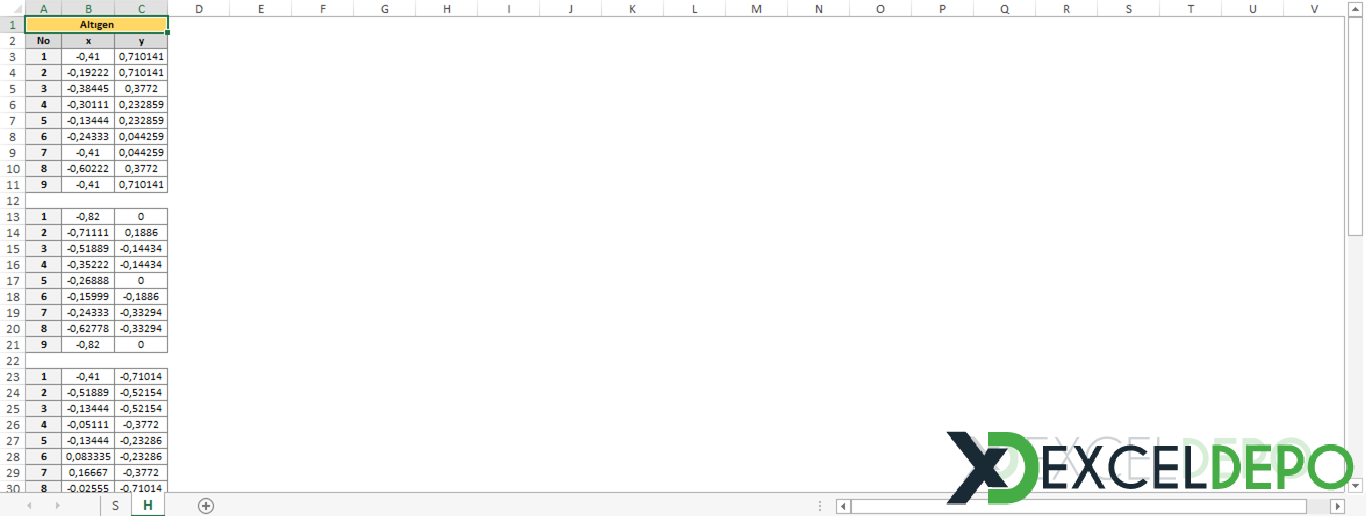Click the vertical scrollbar up arrow
Image resolution: width=1366 pixels, height=516 pixels.
(1356, 9)
